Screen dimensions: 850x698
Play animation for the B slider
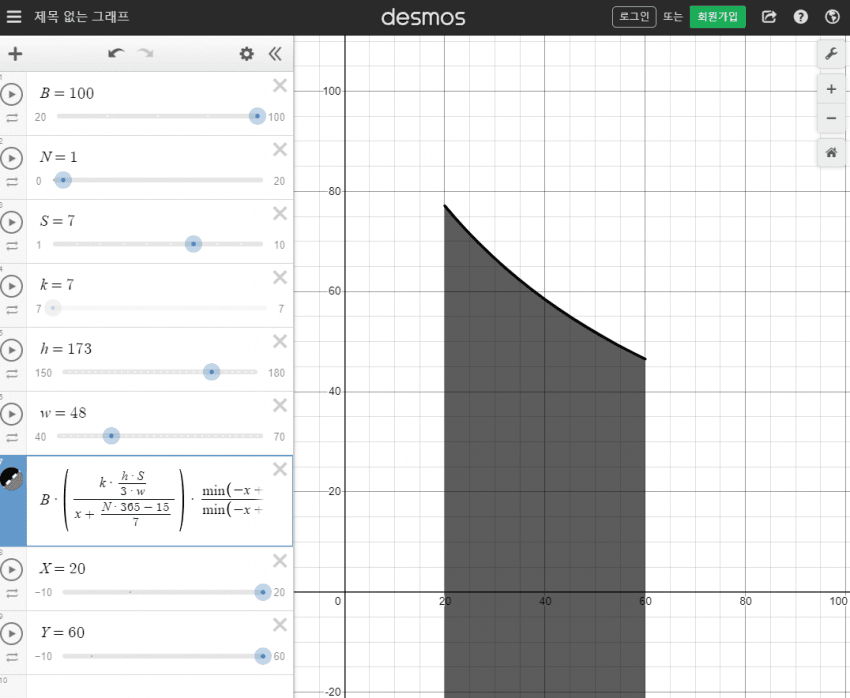point(11,94)
